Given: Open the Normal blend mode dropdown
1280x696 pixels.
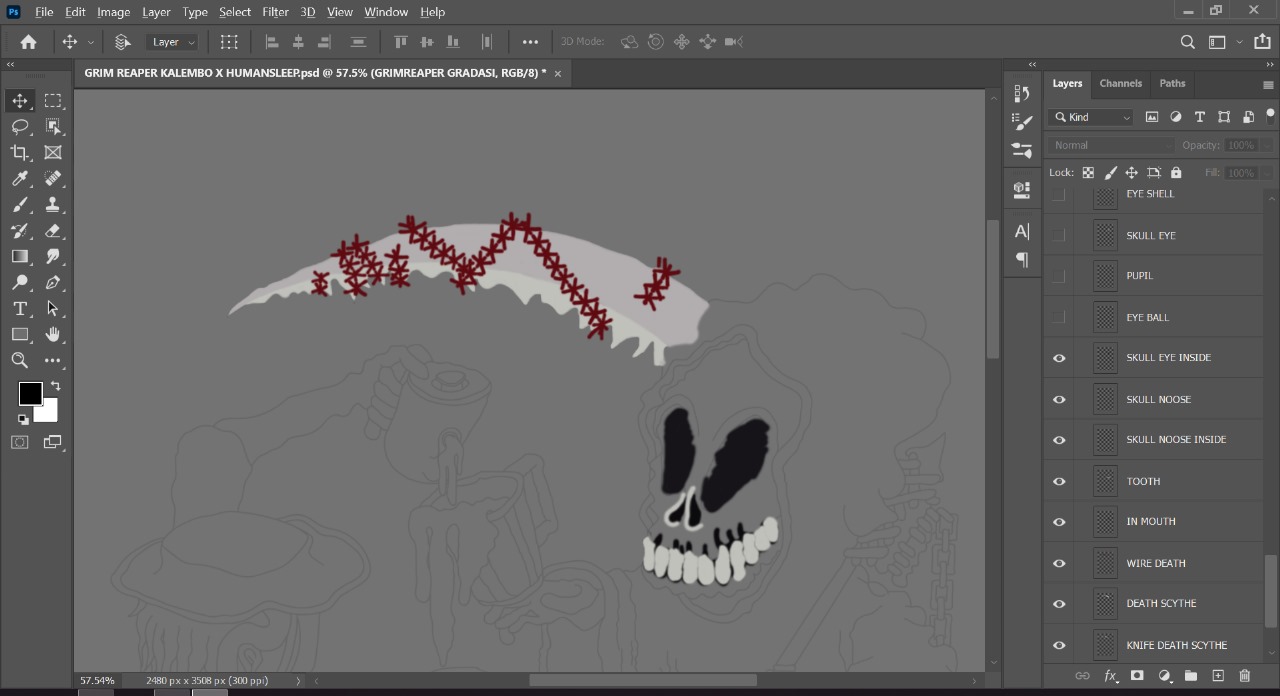Looking at the screenshot, I should [1111, 145].
